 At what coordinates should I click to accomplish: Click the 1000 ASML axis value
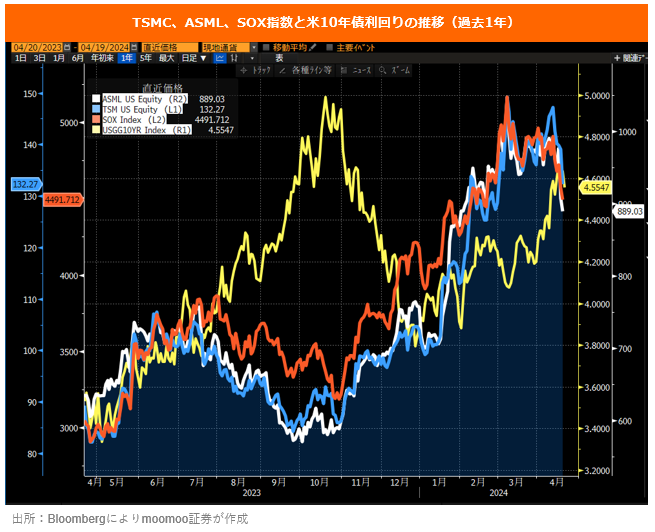tap(627, 132)
